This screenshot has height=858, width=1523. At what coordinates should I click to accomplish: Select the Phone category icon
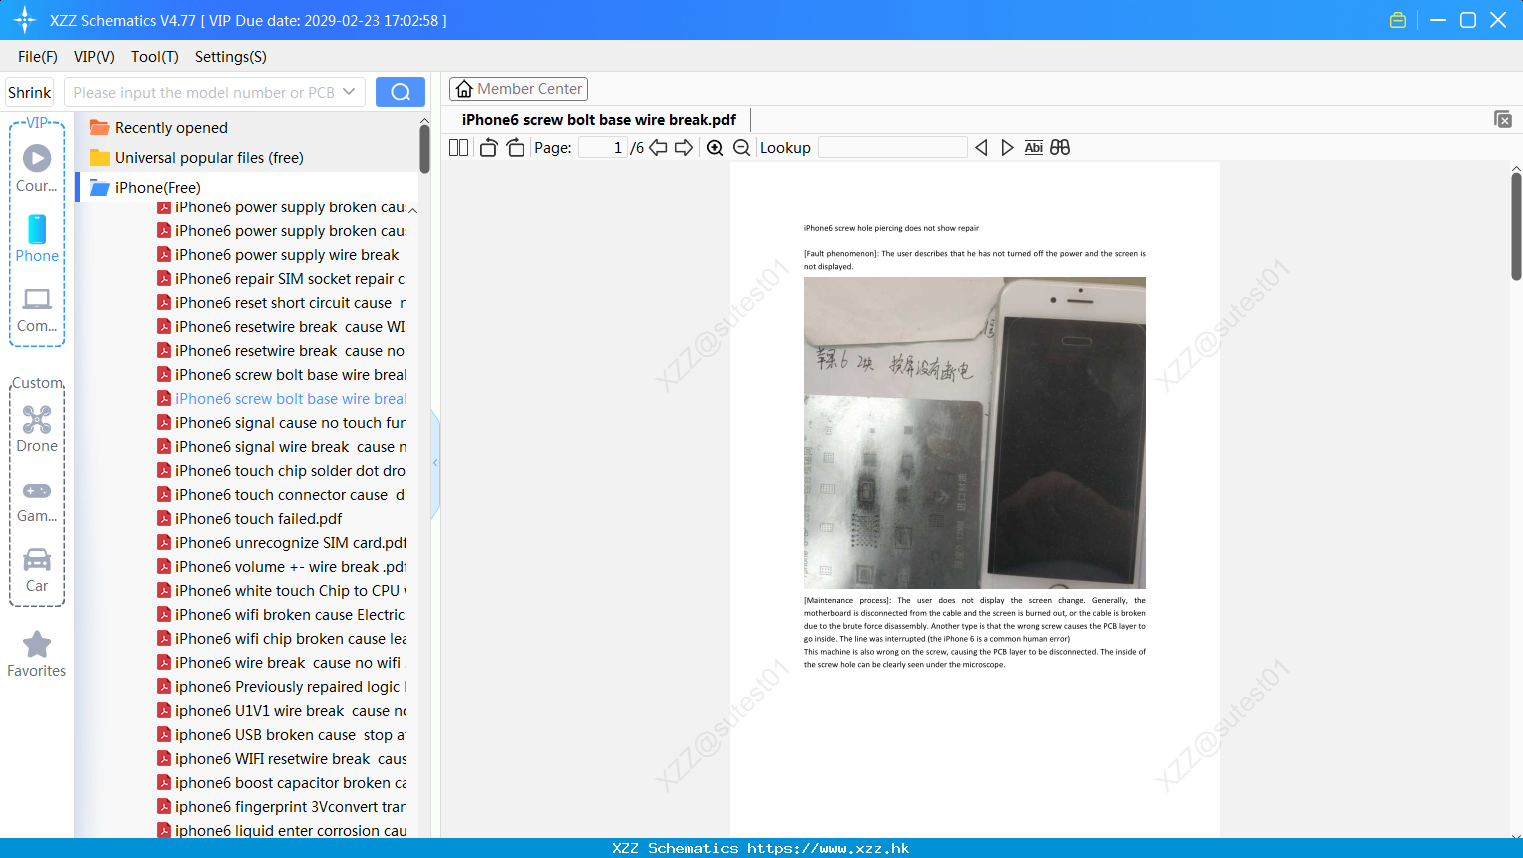(x=37, y=239)
